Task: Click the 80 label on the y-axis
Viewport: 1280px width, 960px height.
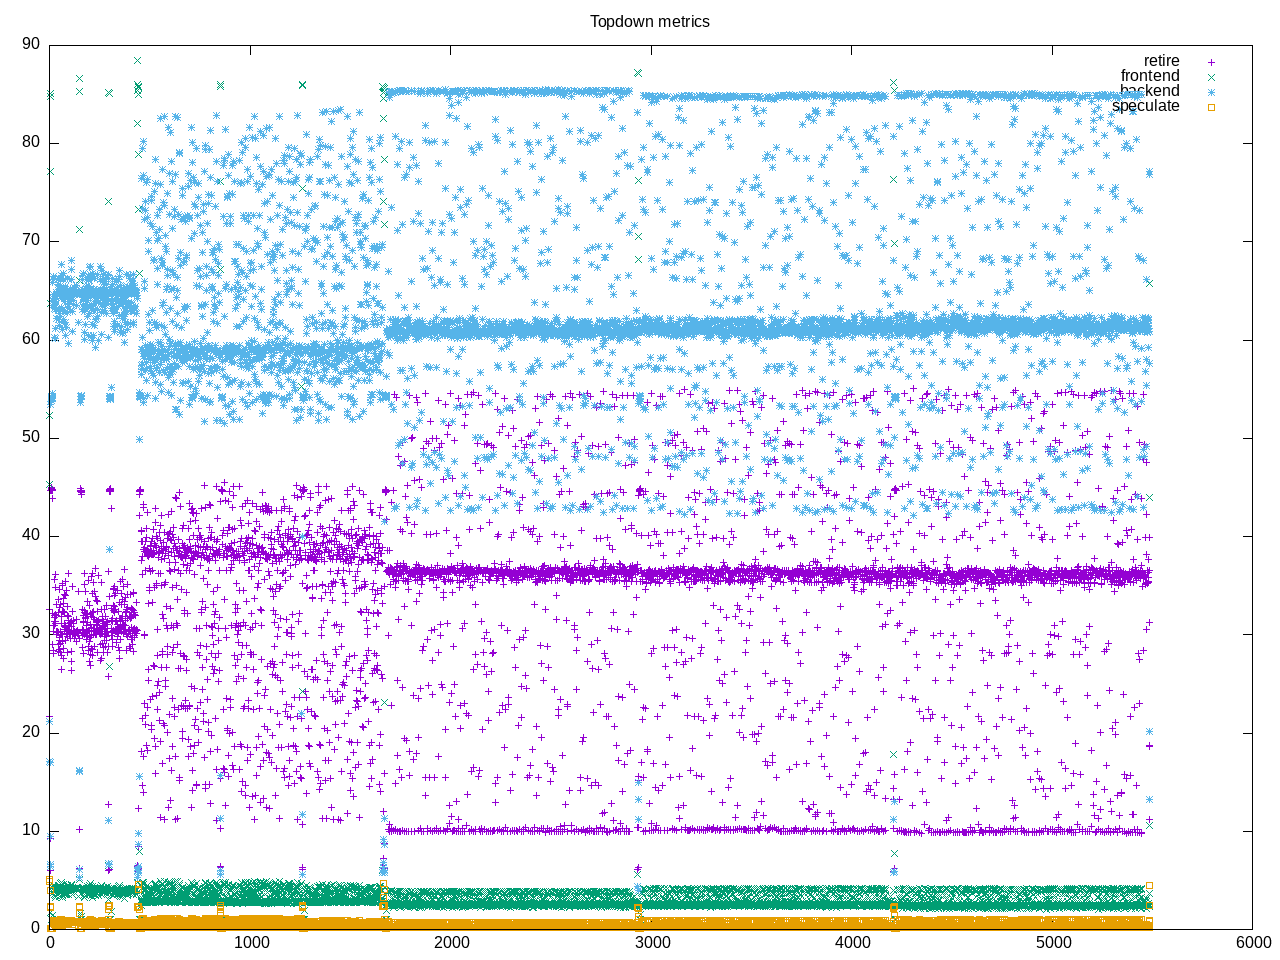Action: pos(31,142)
